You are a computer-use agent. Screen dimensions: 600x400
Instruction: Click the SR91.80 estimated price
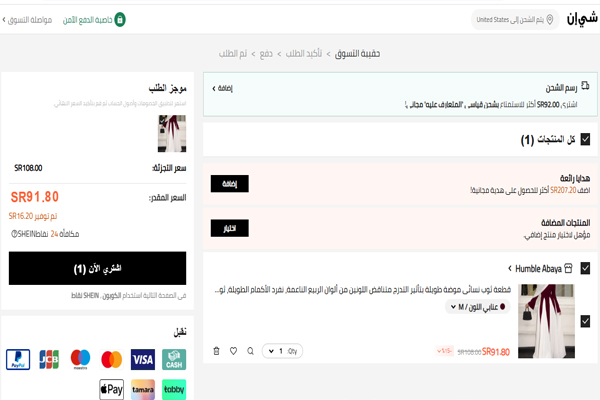[35, 197]
